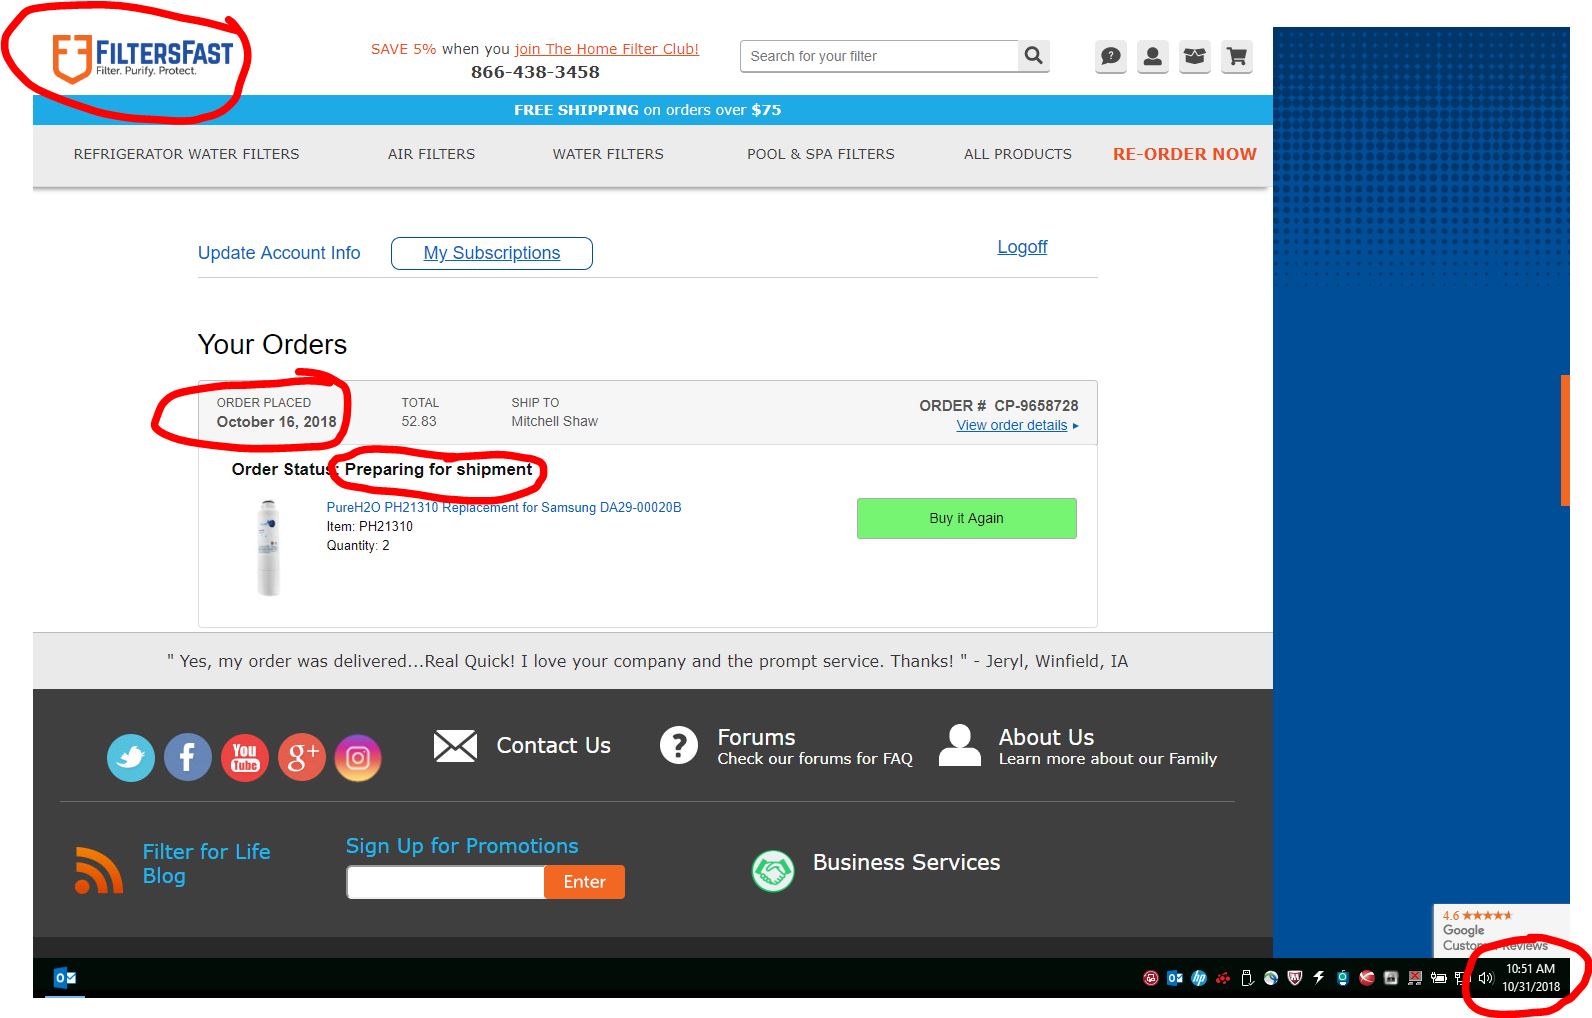Click the Business Services text link
This screenshot has height=1018, width=1592.
coord(906,862)
